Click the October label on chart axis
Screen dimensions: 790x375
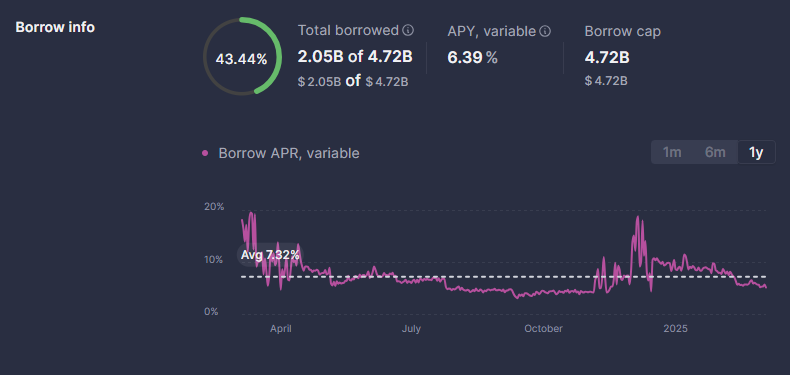coord(543,329)
